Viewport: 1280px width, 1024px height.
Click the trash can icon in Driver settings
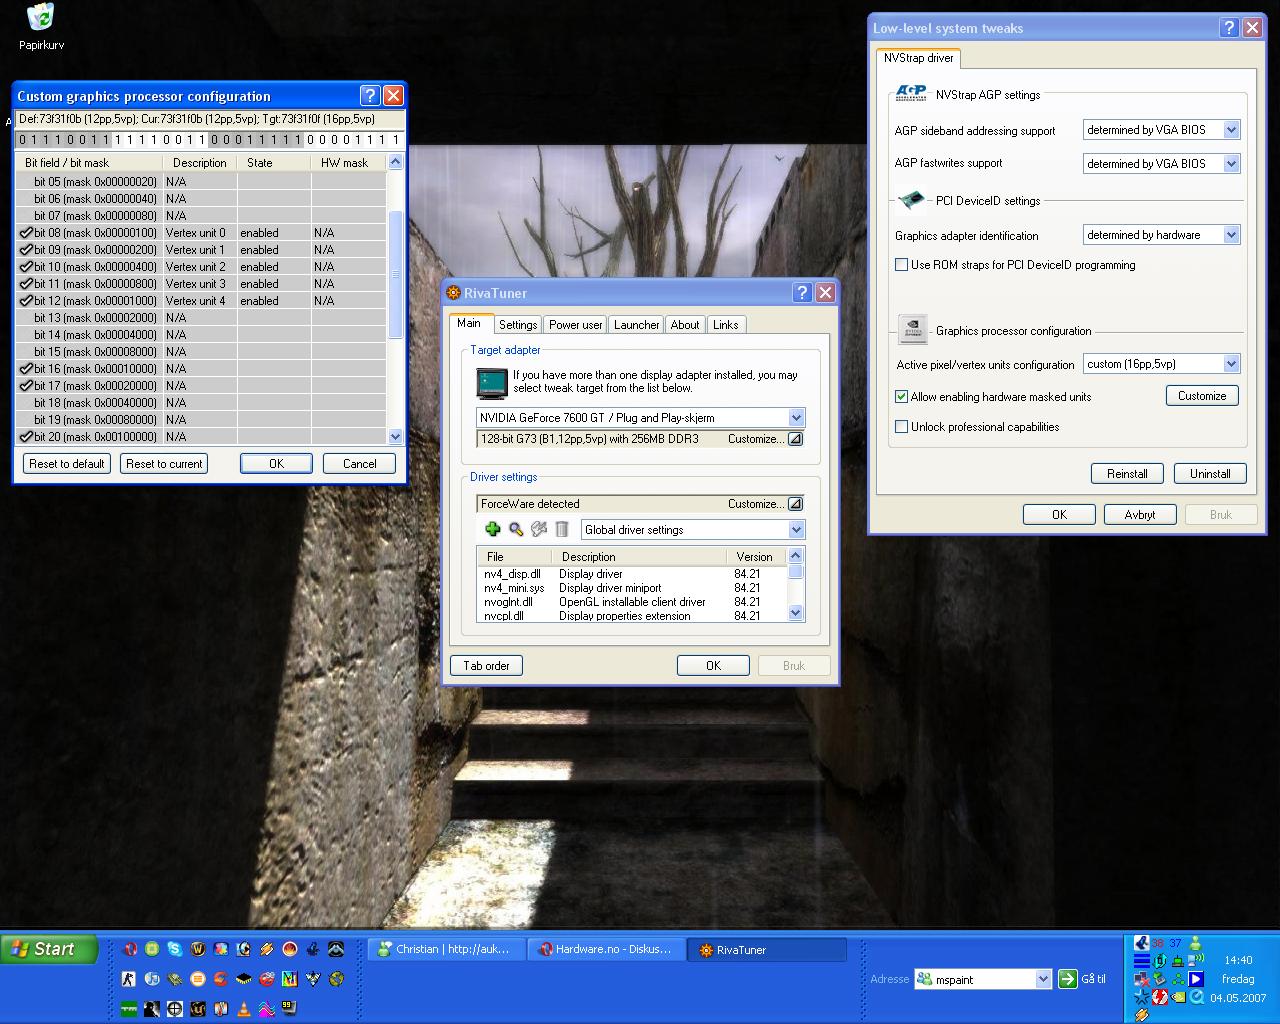tap(562, 529)
